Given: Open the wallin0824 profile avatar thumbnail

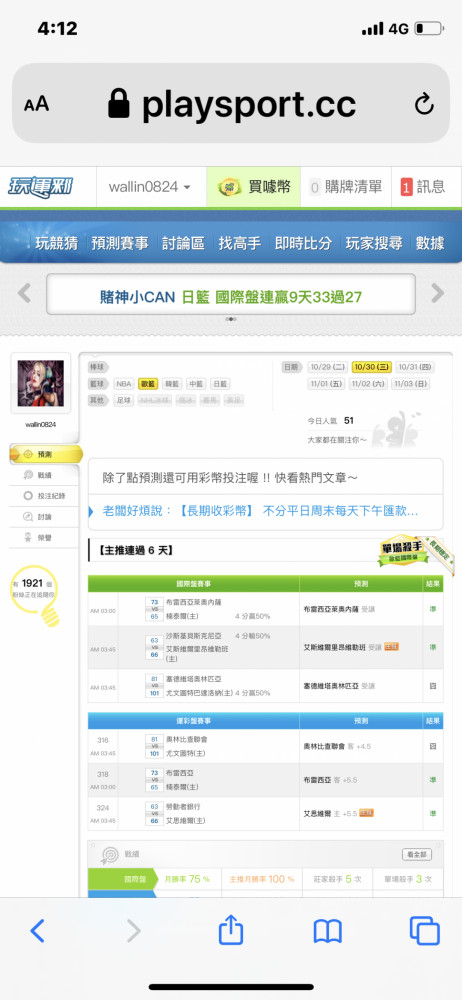Looking at the screenshot, I should pyautogui.click(x=41, y=383).
